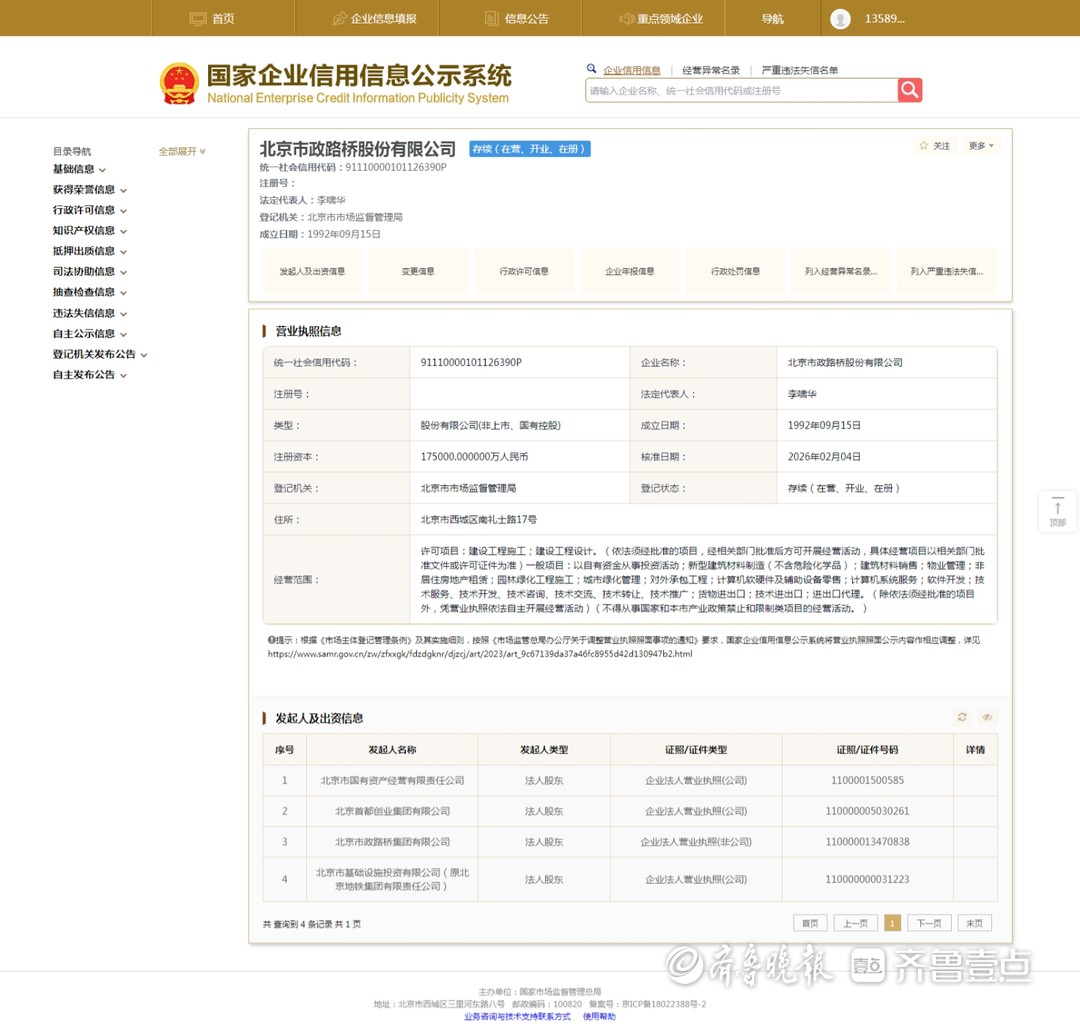This screenshot has width=1080, height=1035.
Task: Open 信息公告 in top navigation
Action: pos(517,19)
